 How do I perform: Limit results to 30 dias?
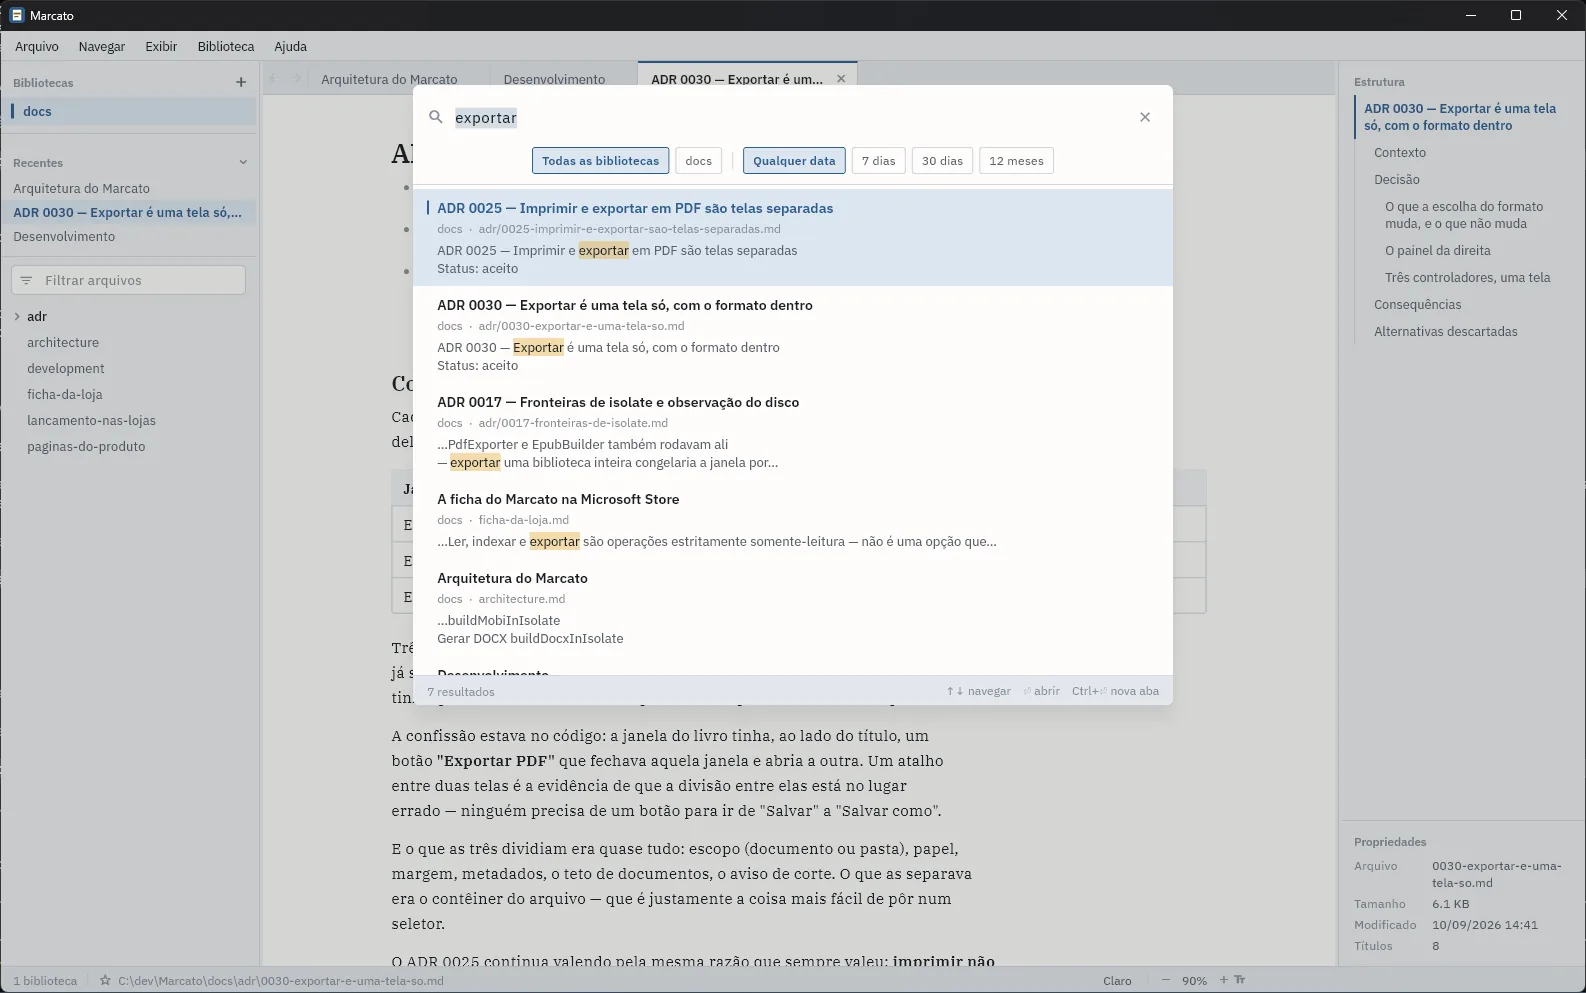pos(942,161)
